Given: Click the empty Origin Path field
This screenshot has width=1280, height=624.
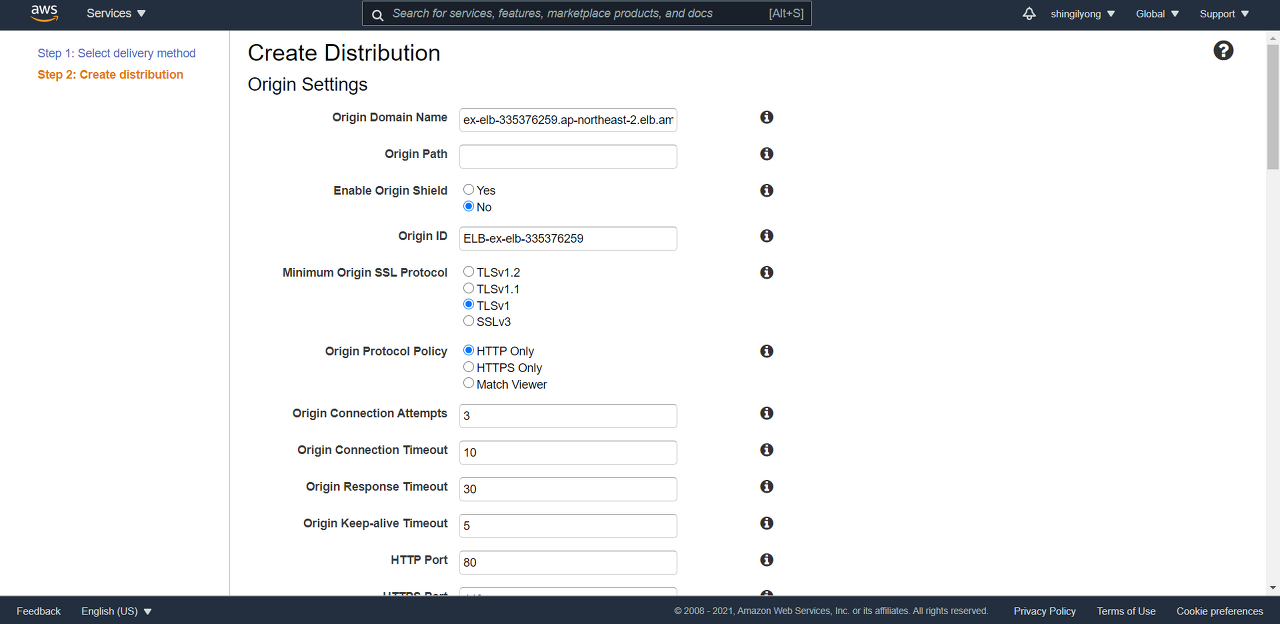Looking at the screenshot, I should (x=568, y=157).
